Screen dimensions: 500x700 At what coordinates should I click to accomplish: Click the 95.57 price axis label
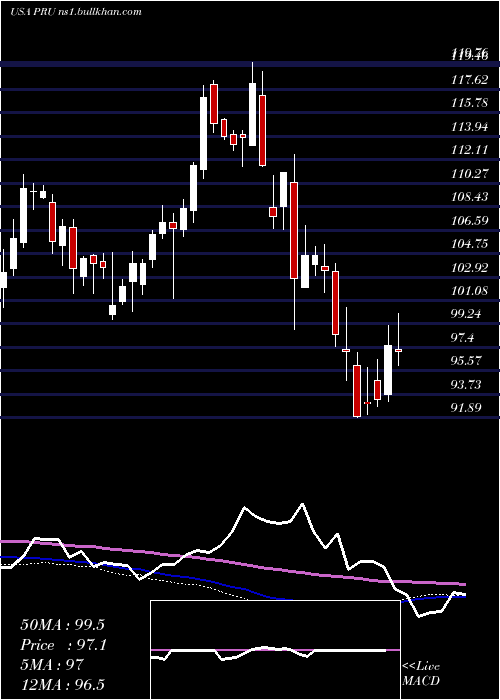(467, 361)
